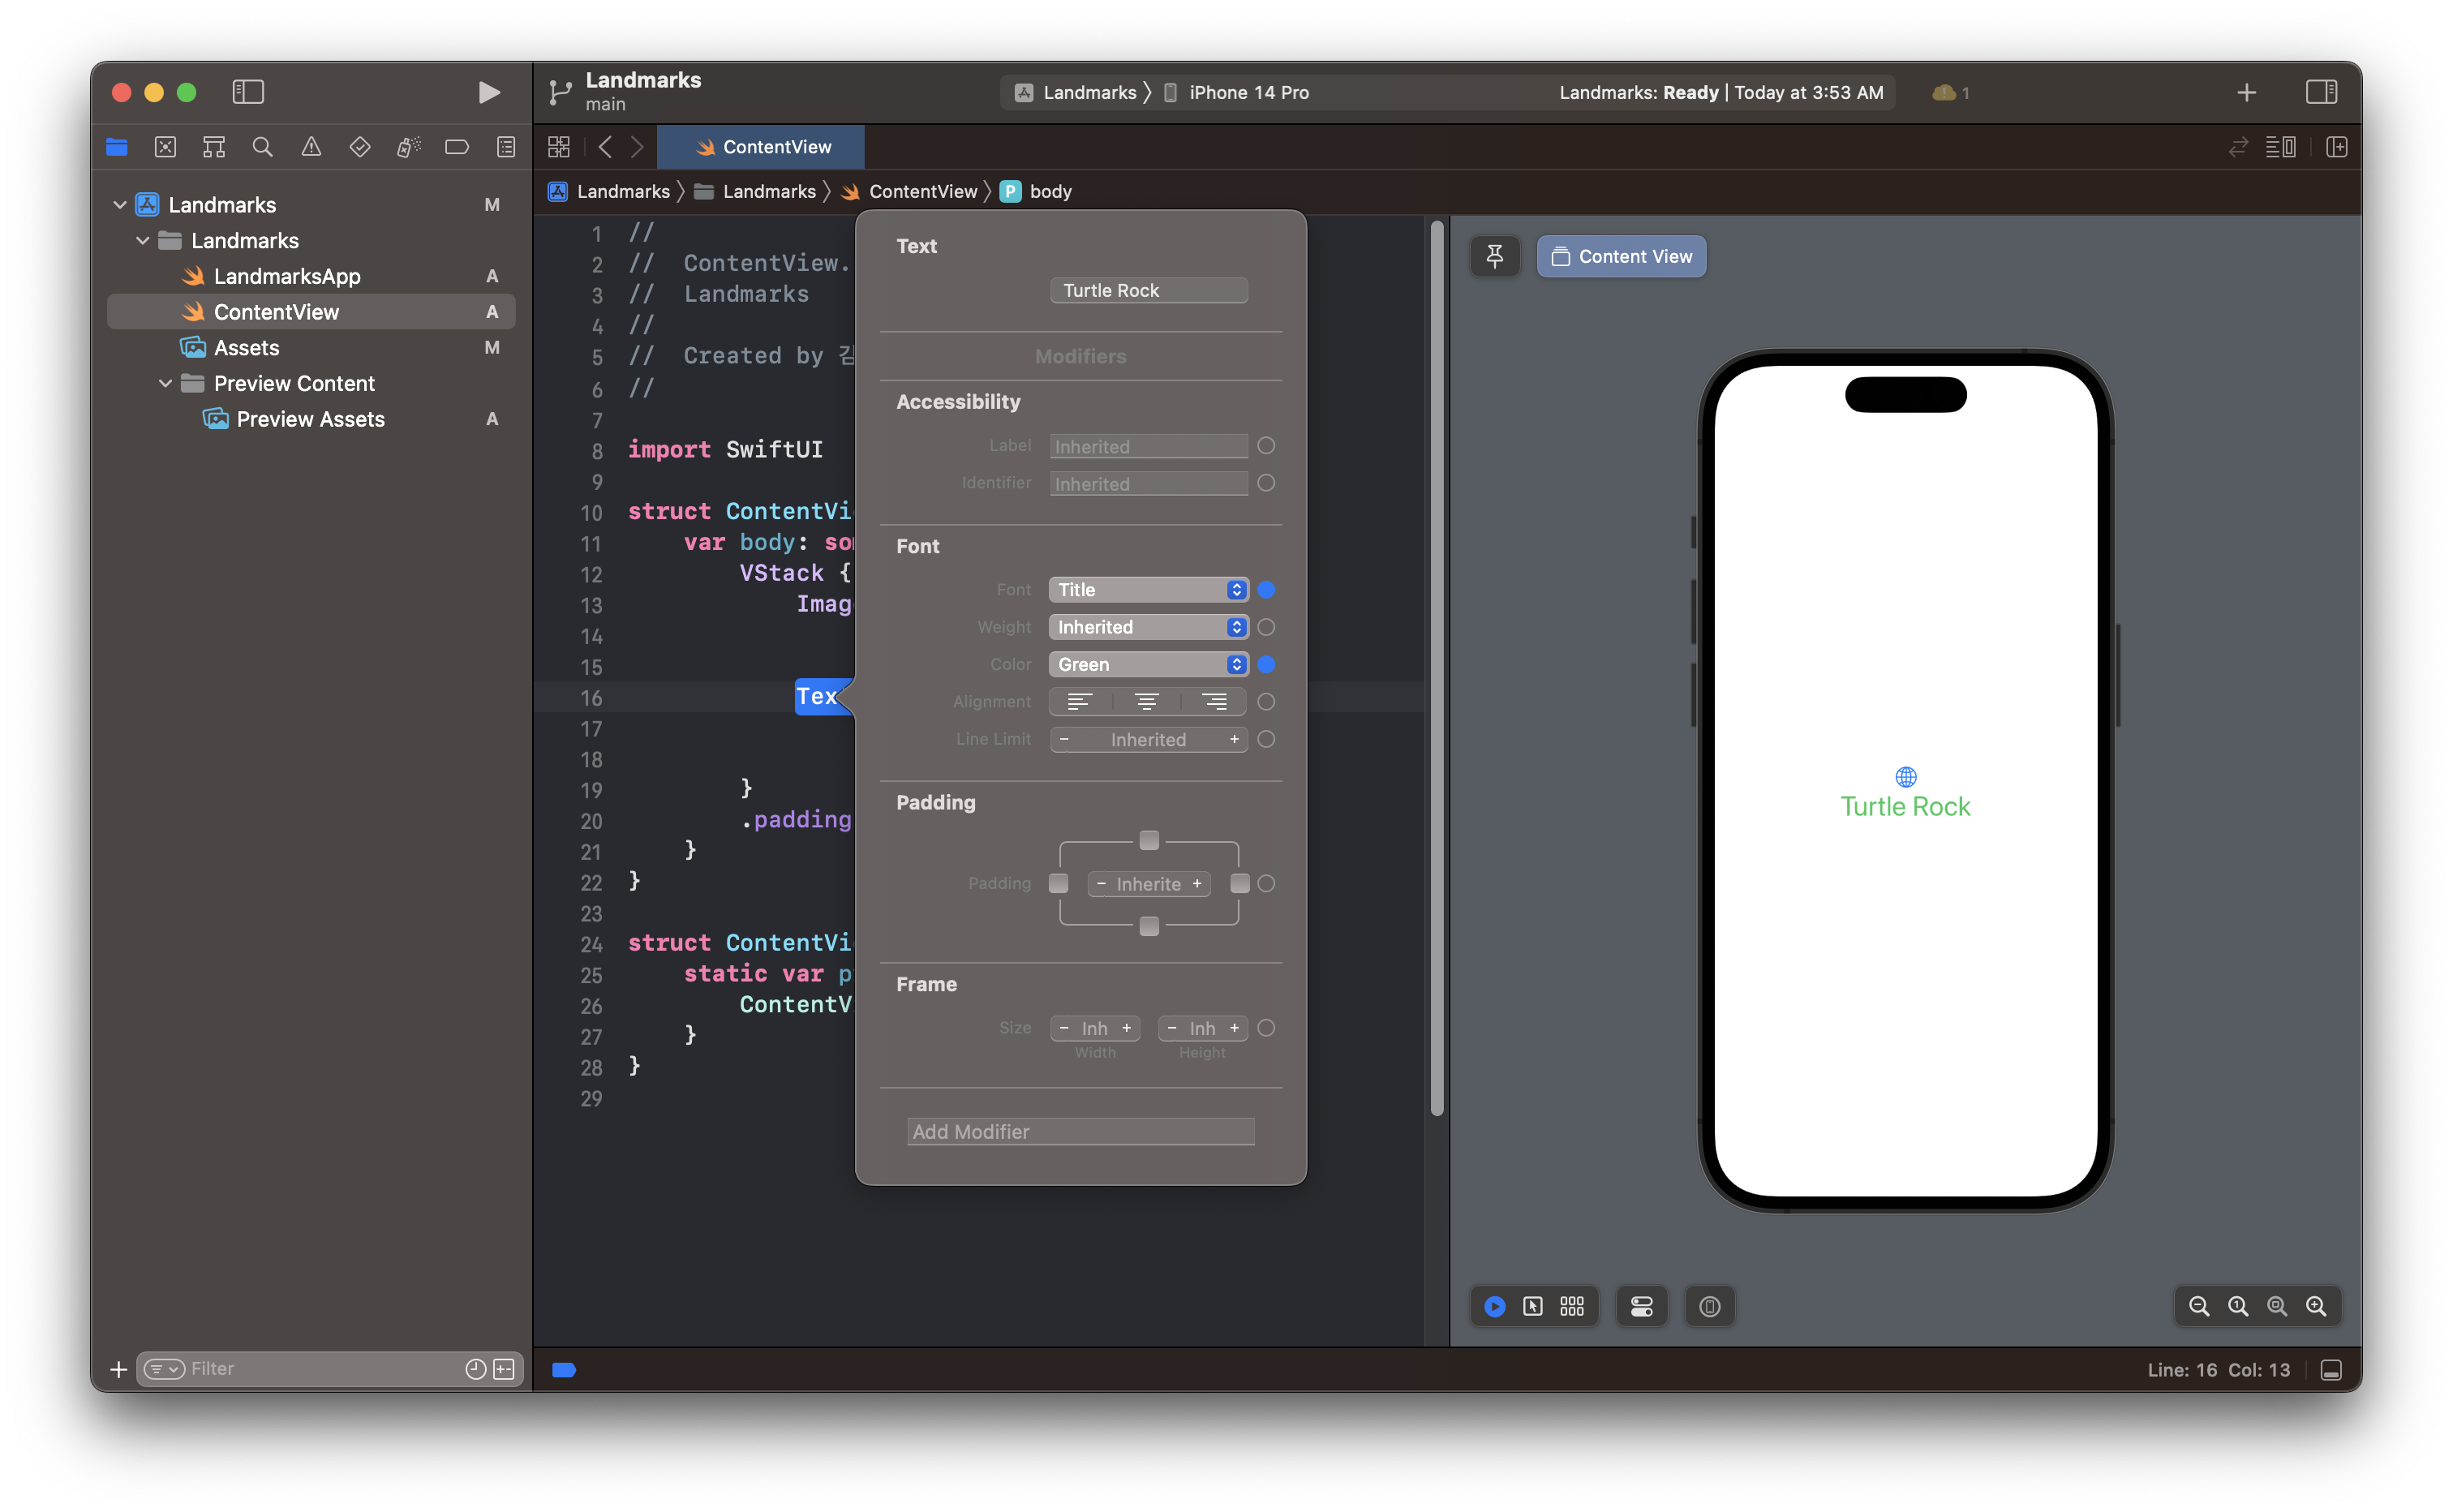Switch to Selectable preview mode

(x=1533, y=1306)
